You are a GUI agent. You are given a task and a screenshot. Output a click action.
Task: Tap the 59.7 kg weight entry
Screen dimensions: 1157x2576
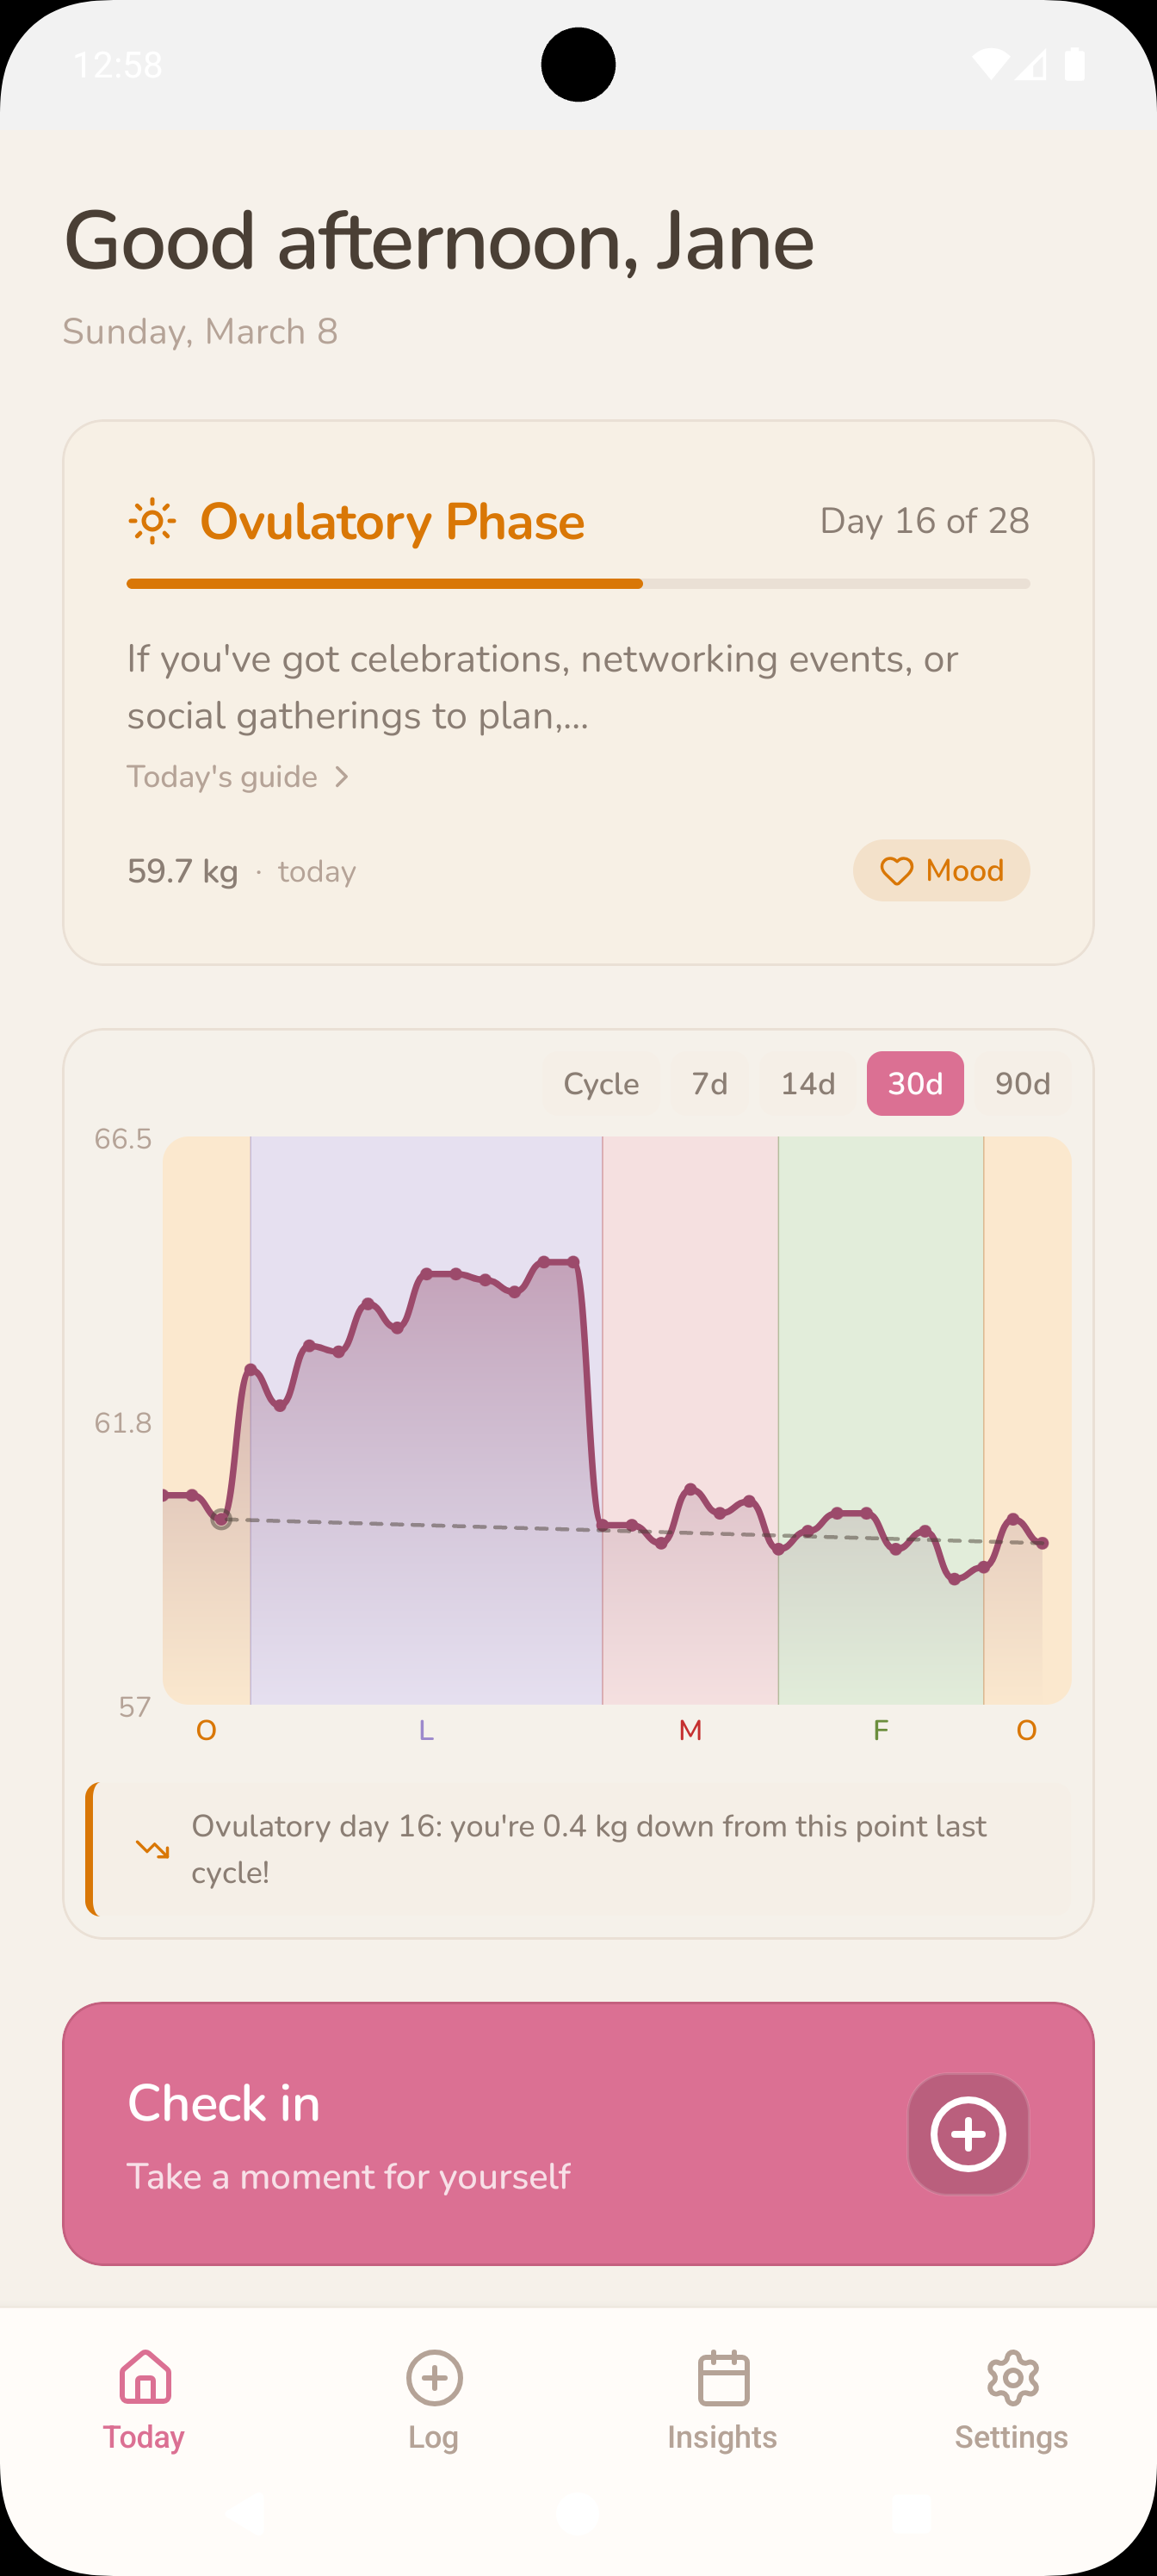(183, 871)
